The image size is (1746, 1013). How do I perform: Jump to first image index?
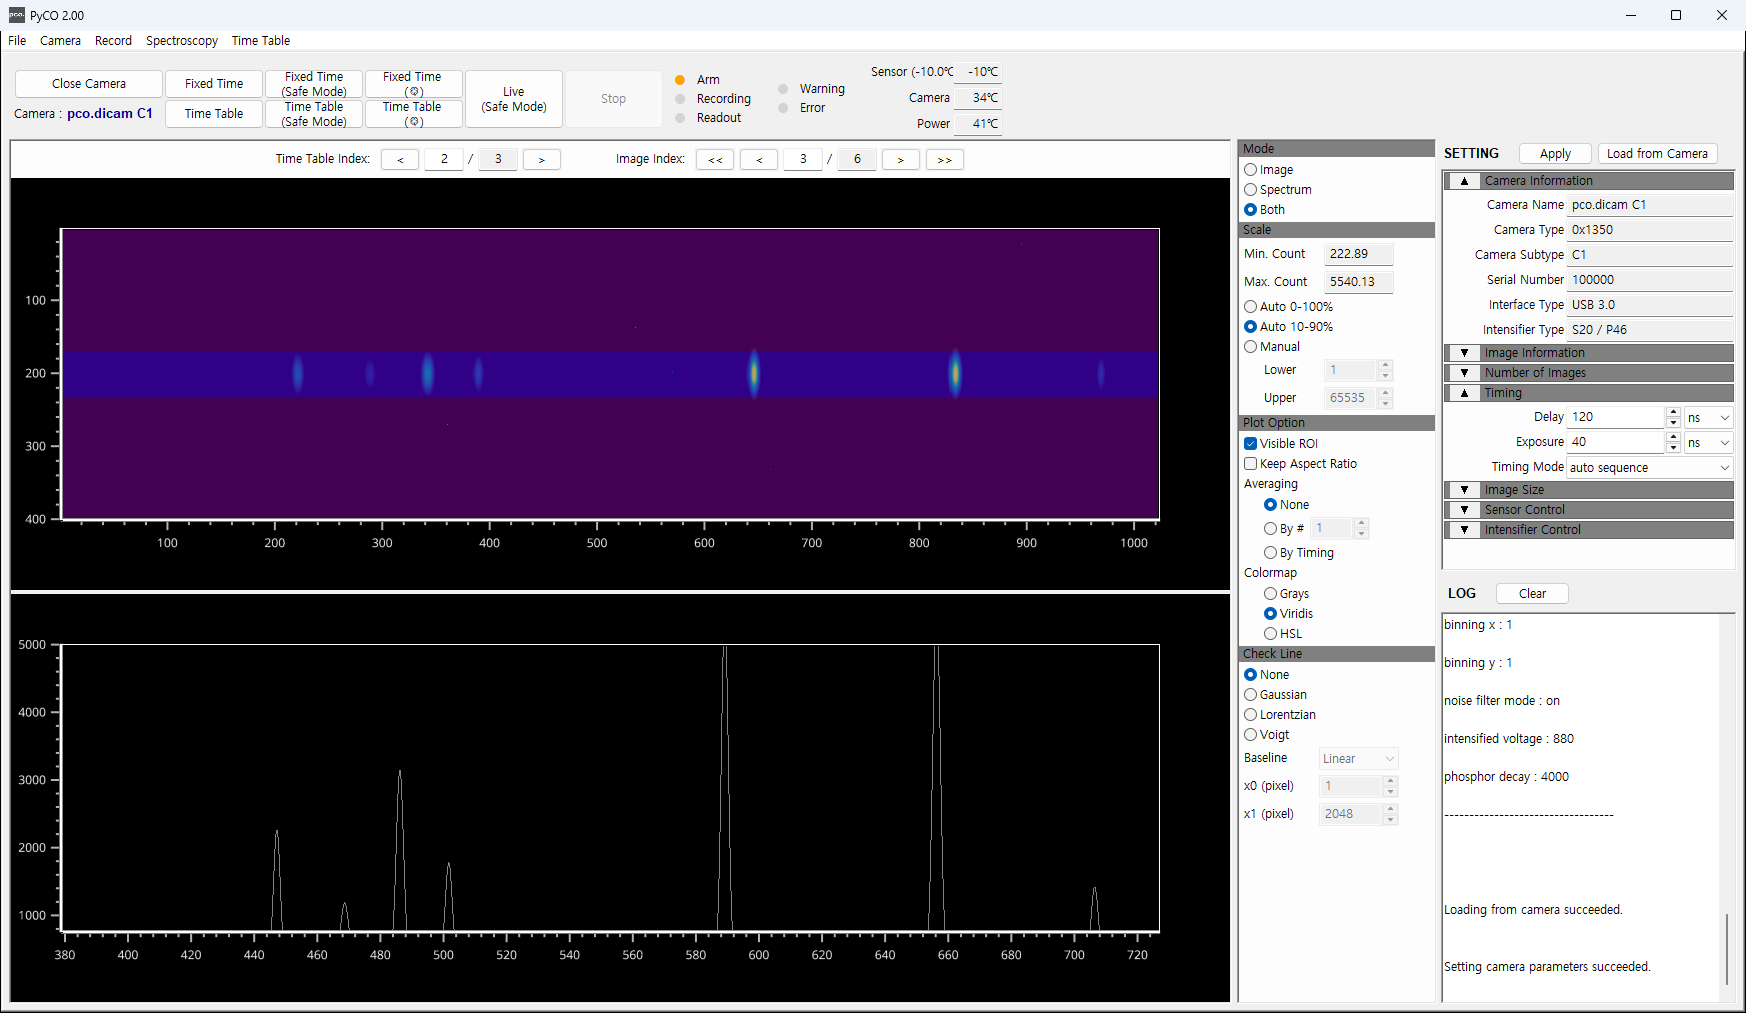coord(715,160)
